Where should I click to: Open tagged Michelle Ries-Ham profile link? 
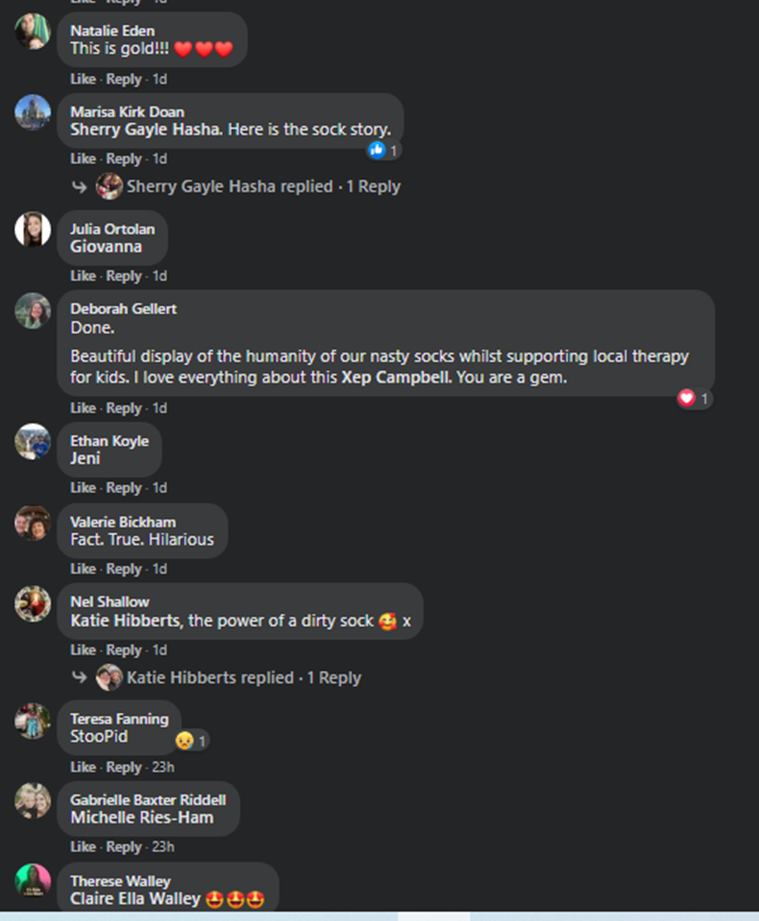pos(142,818)
